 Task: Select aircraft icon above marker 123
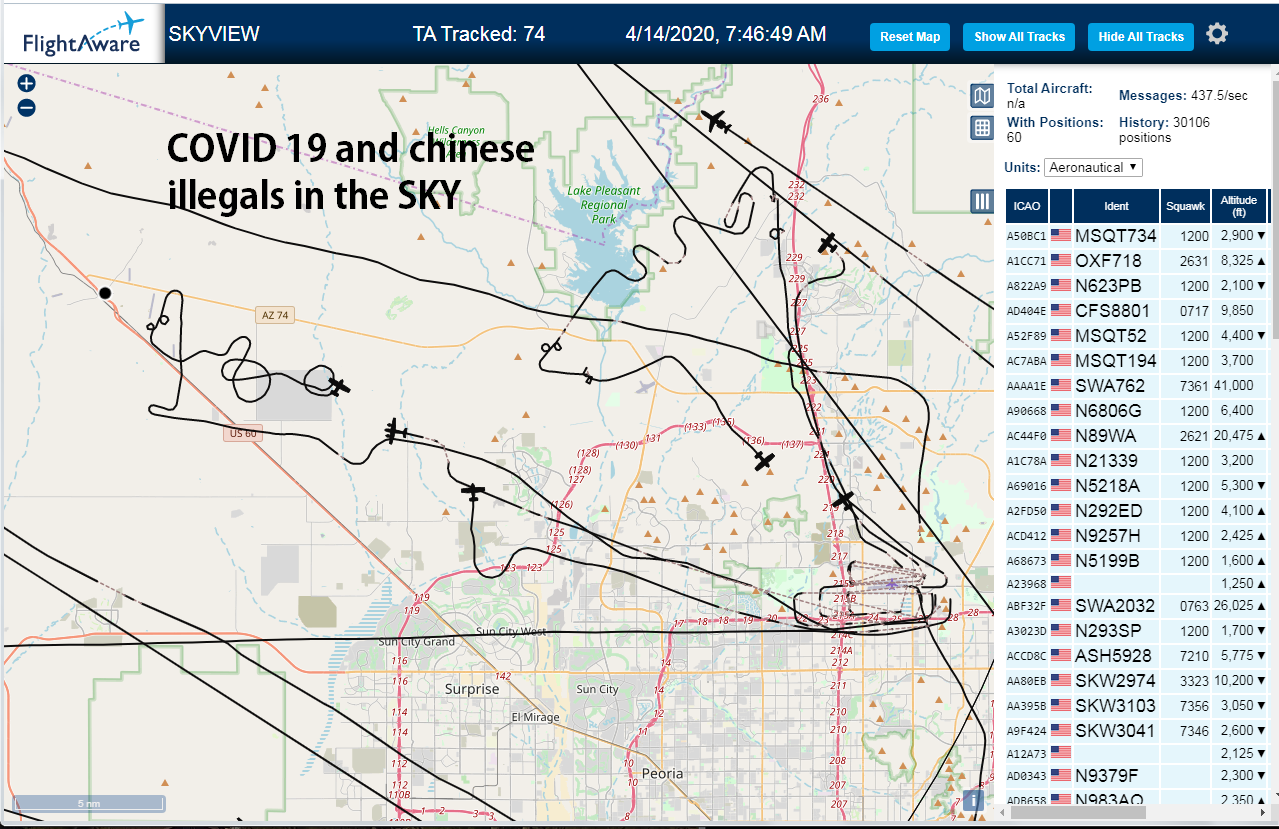(473, 491)
